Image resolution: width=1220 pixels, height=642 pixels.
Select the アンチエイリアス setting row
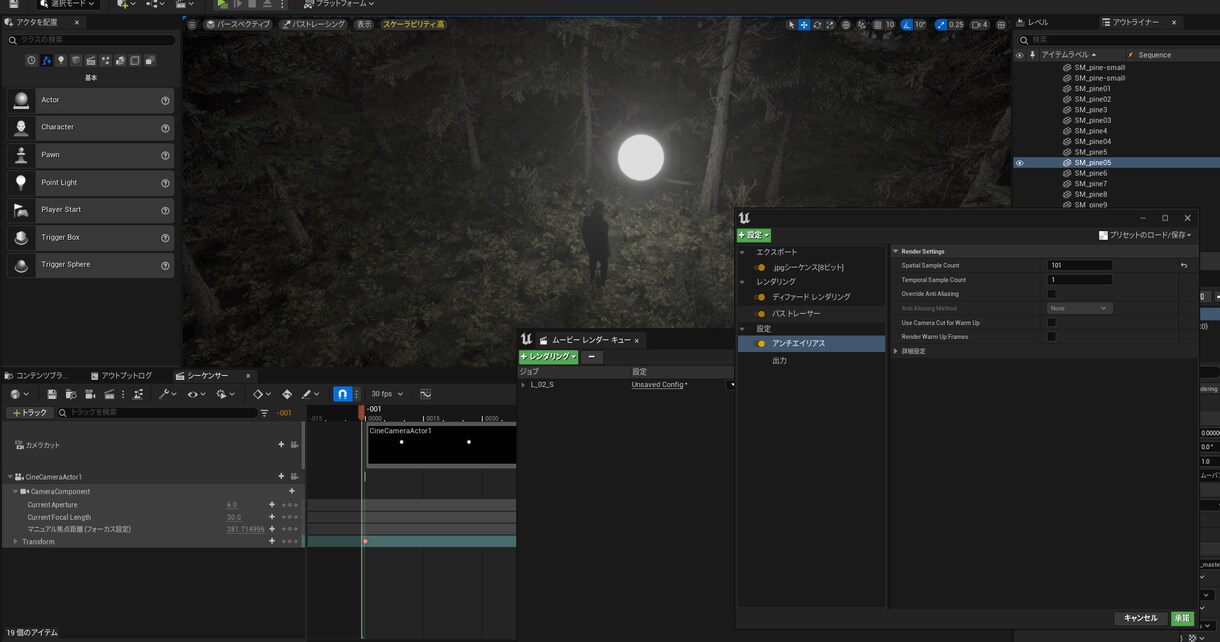[812, 343]
